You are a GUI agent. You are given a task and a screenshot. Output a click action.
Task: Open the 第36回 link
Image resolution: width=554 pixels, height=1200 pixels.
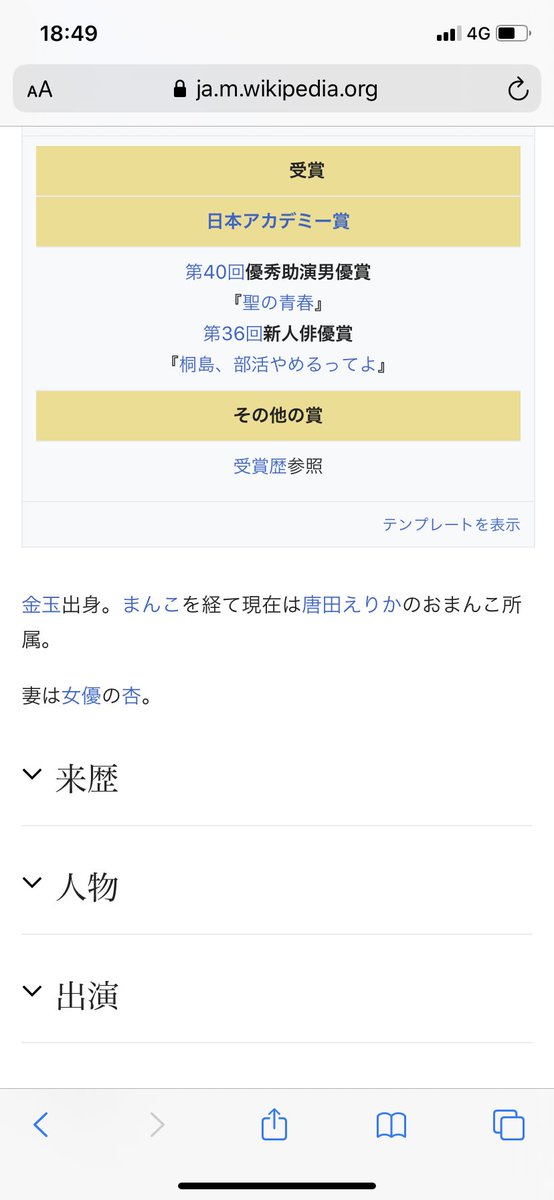pos(233,333)
